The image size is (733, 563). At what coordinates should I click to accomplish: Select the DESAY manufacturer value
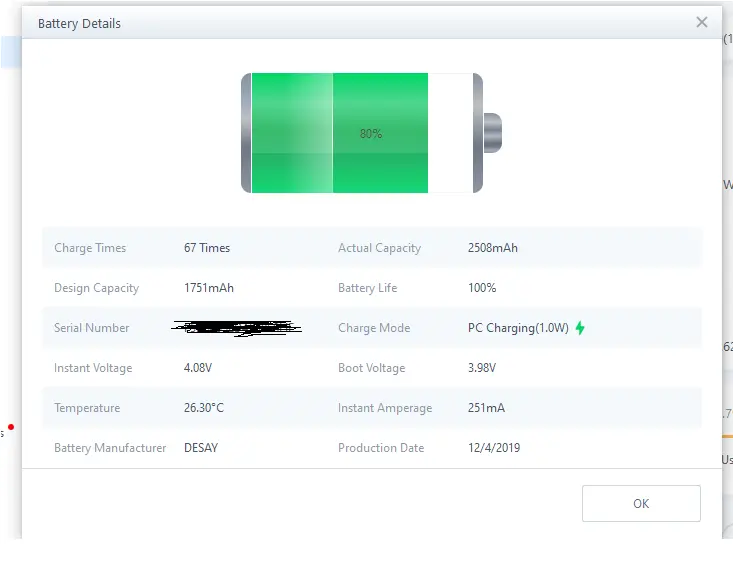[201, 448]
